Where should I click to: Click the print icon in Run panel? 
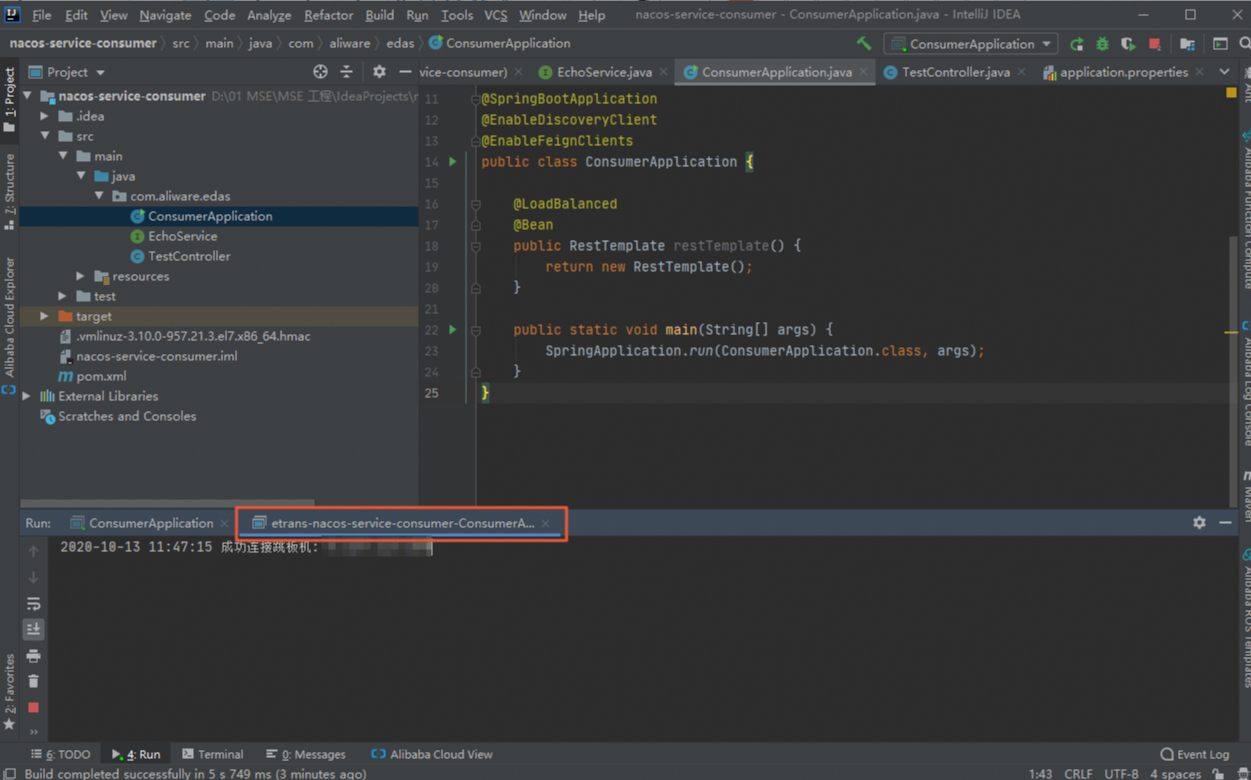[33, 656]
